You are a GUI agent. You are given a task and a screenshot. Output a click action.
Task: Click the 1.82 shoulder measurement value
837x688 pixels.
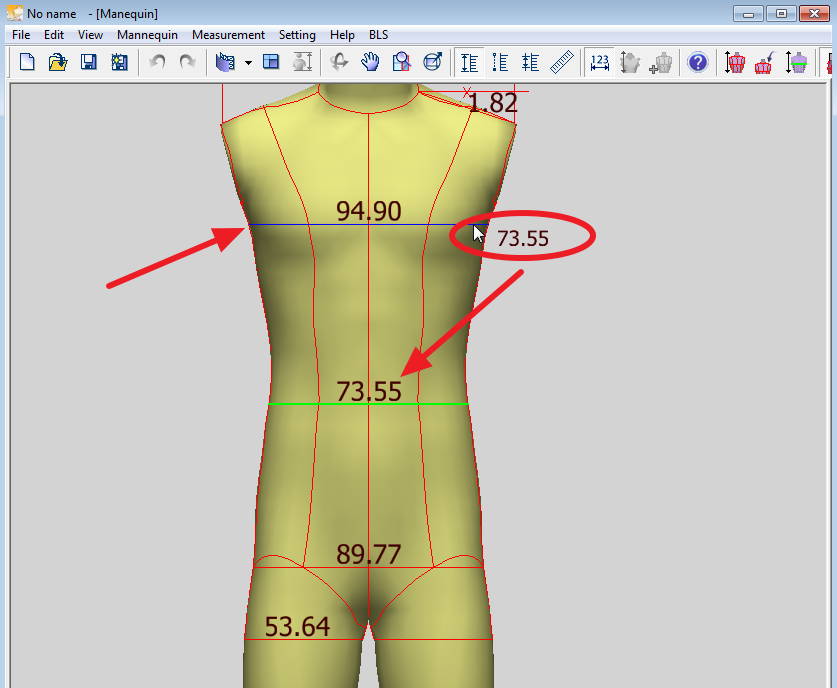tap(493, 103)
